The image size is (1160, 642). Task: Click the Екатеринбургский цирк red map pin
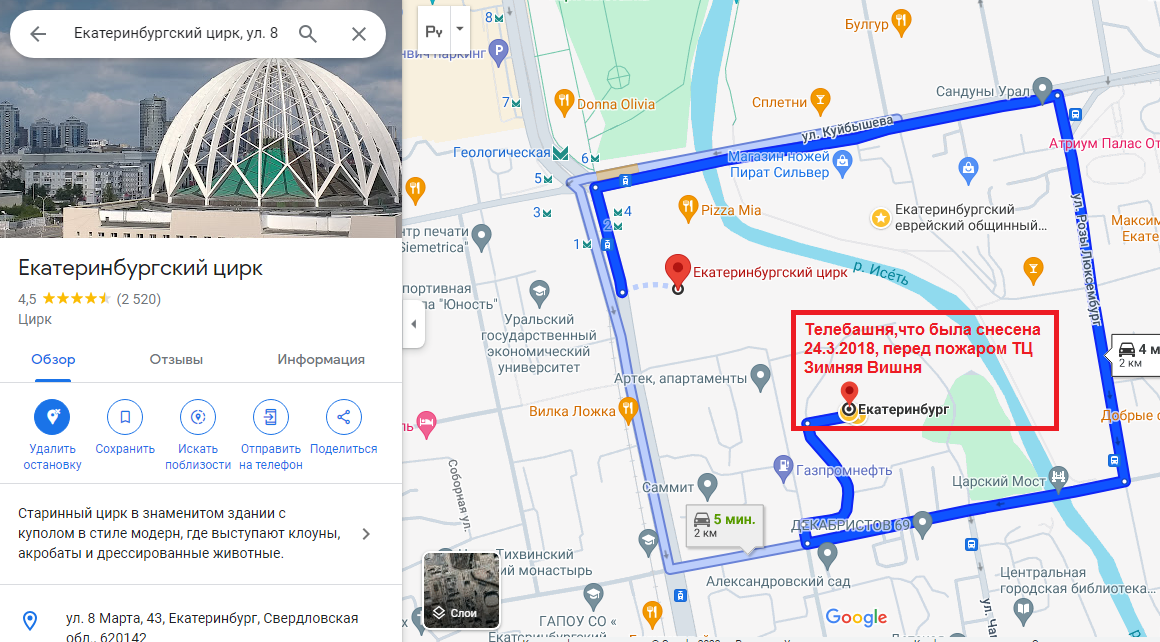point(678,271)
